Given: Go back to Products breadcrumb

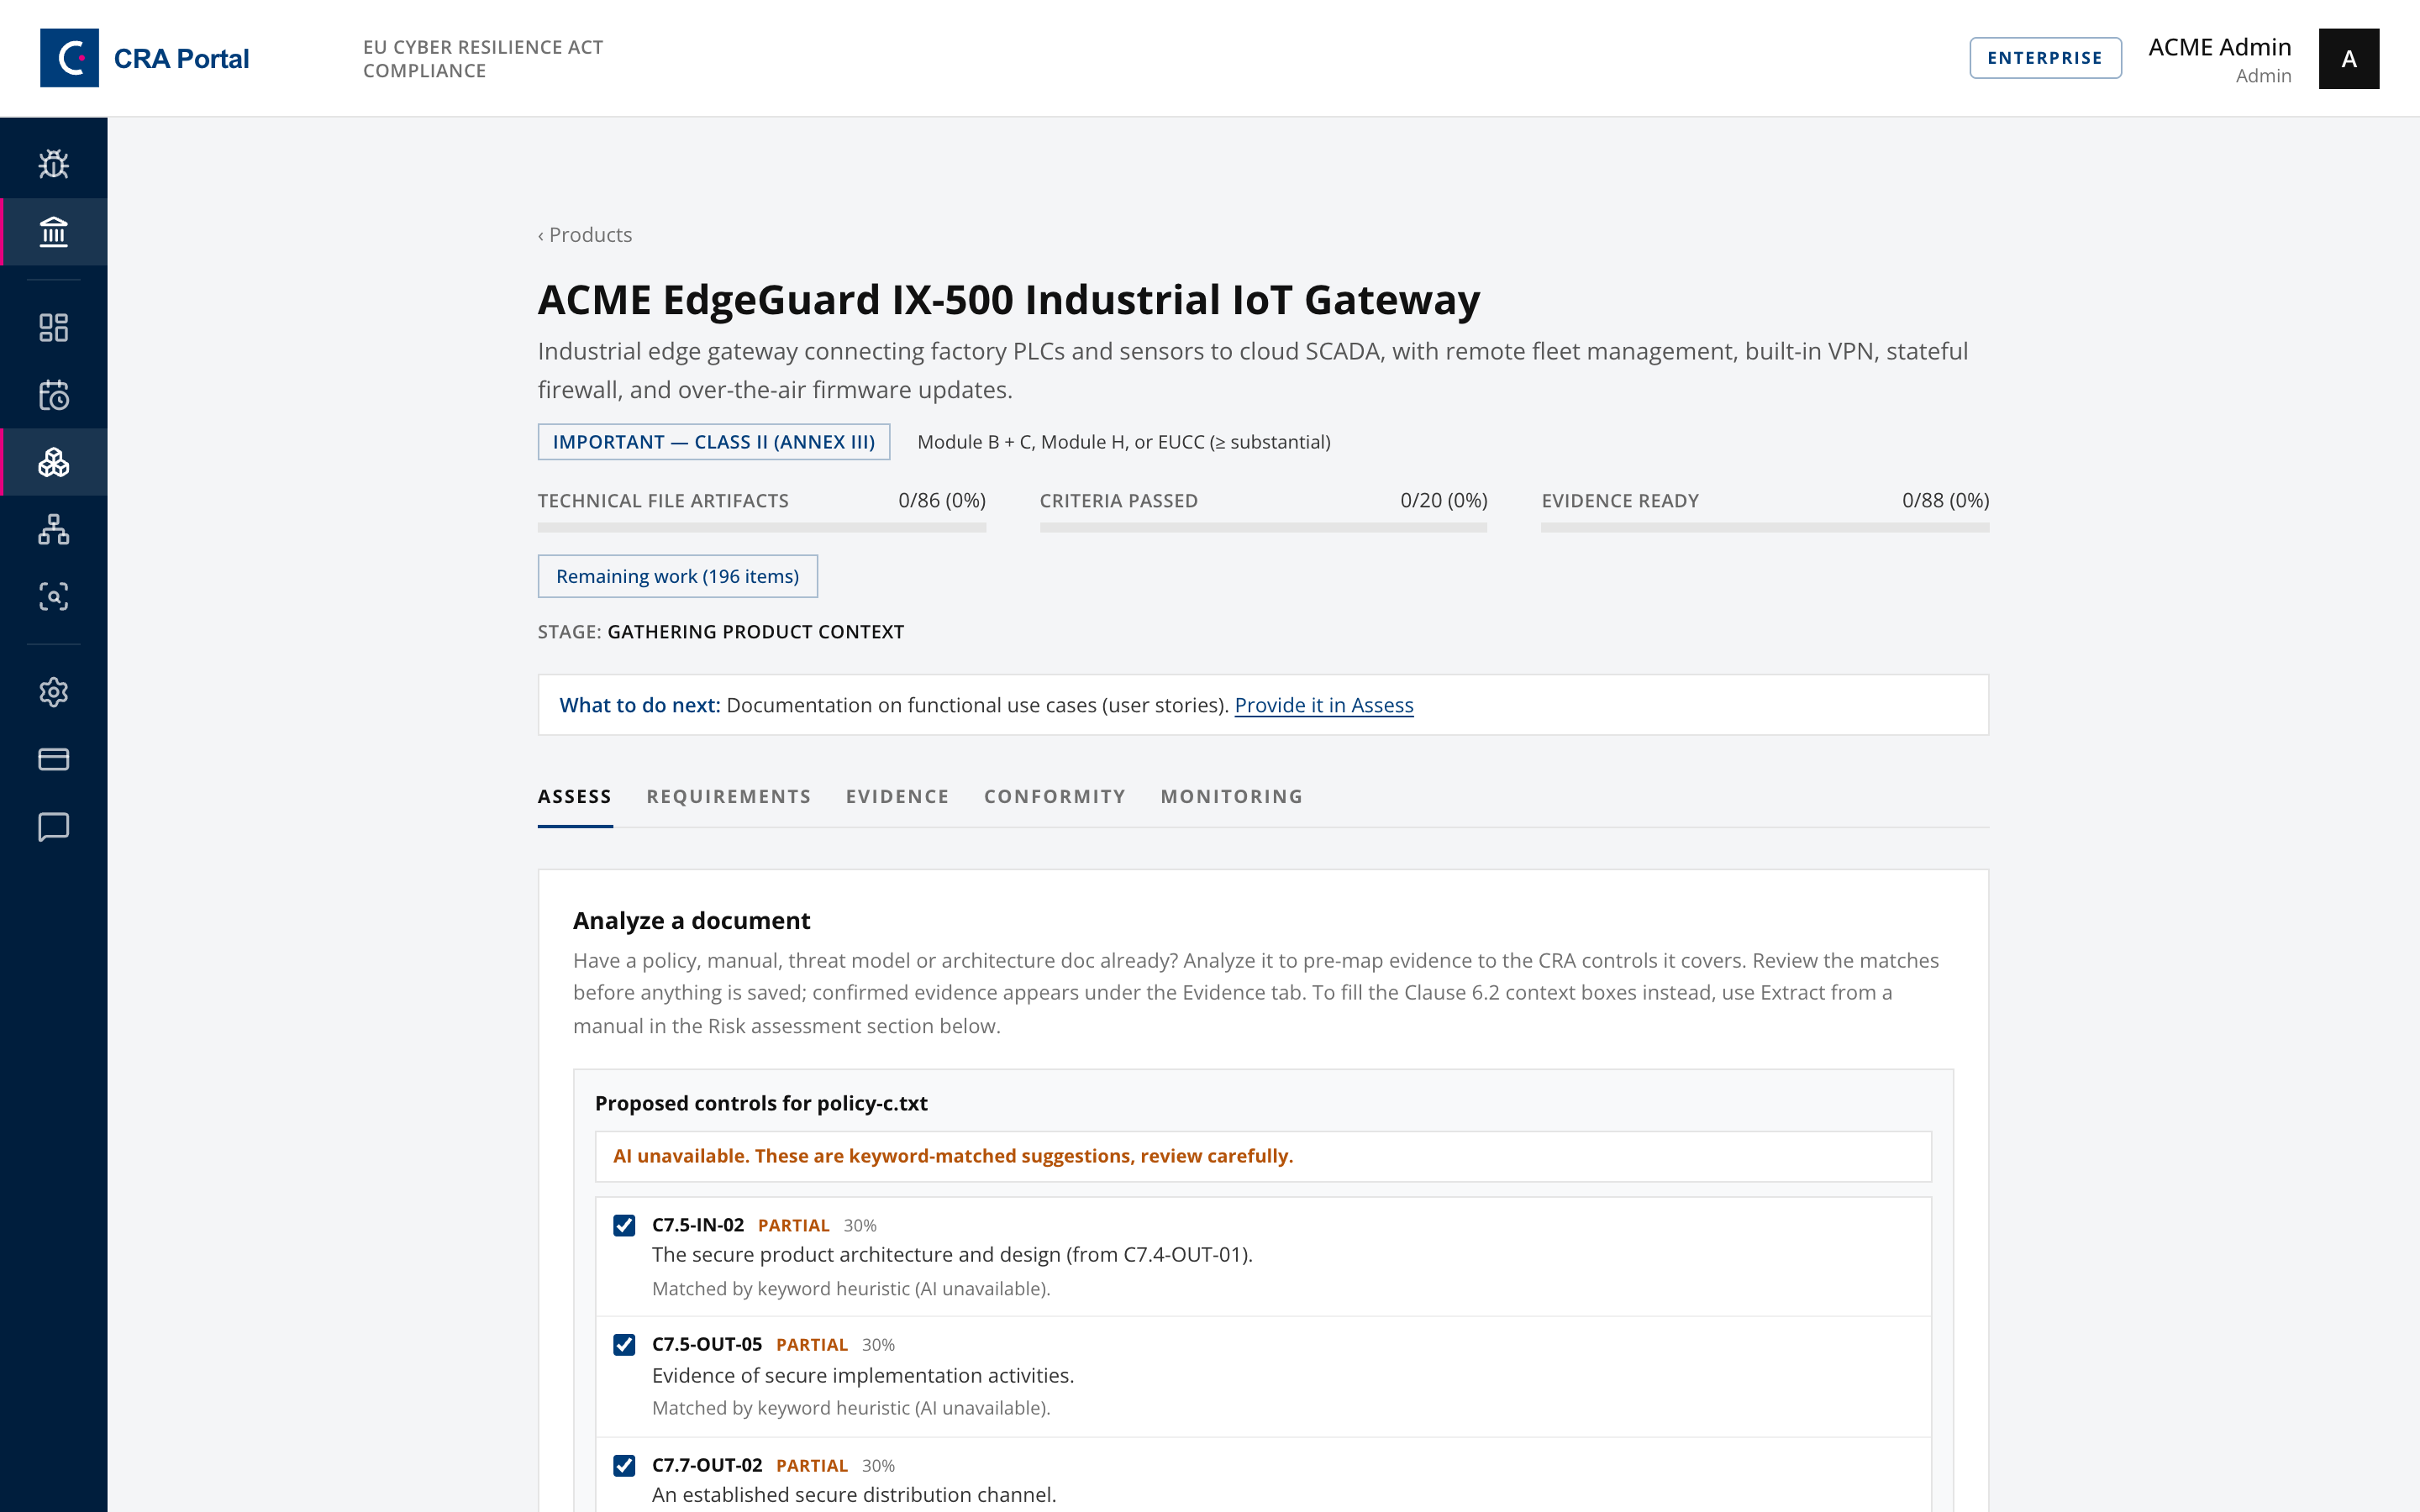Looking at the screenshot, I should pyautogui.click(x=585, y=235).
